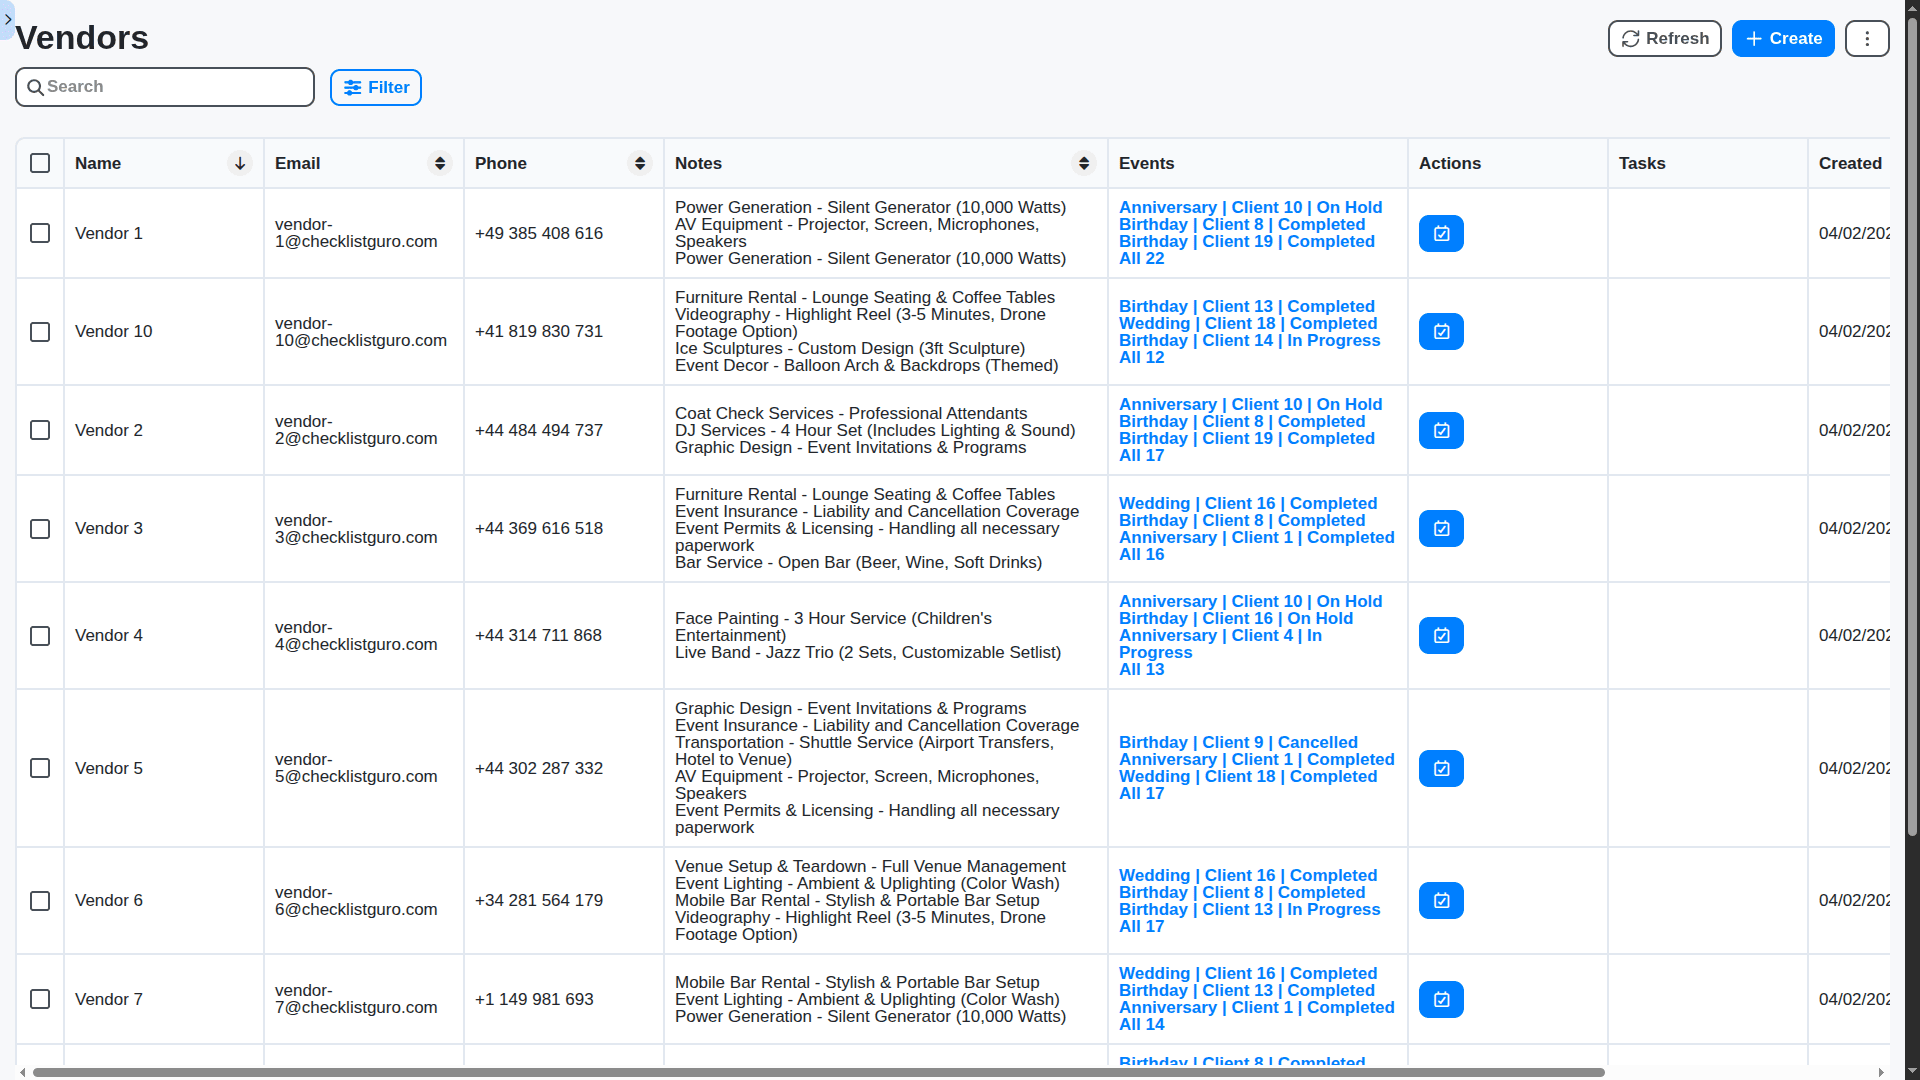Toggle sorting on the Phone column
This screenshot has height=1080, width=1920.
640,163
